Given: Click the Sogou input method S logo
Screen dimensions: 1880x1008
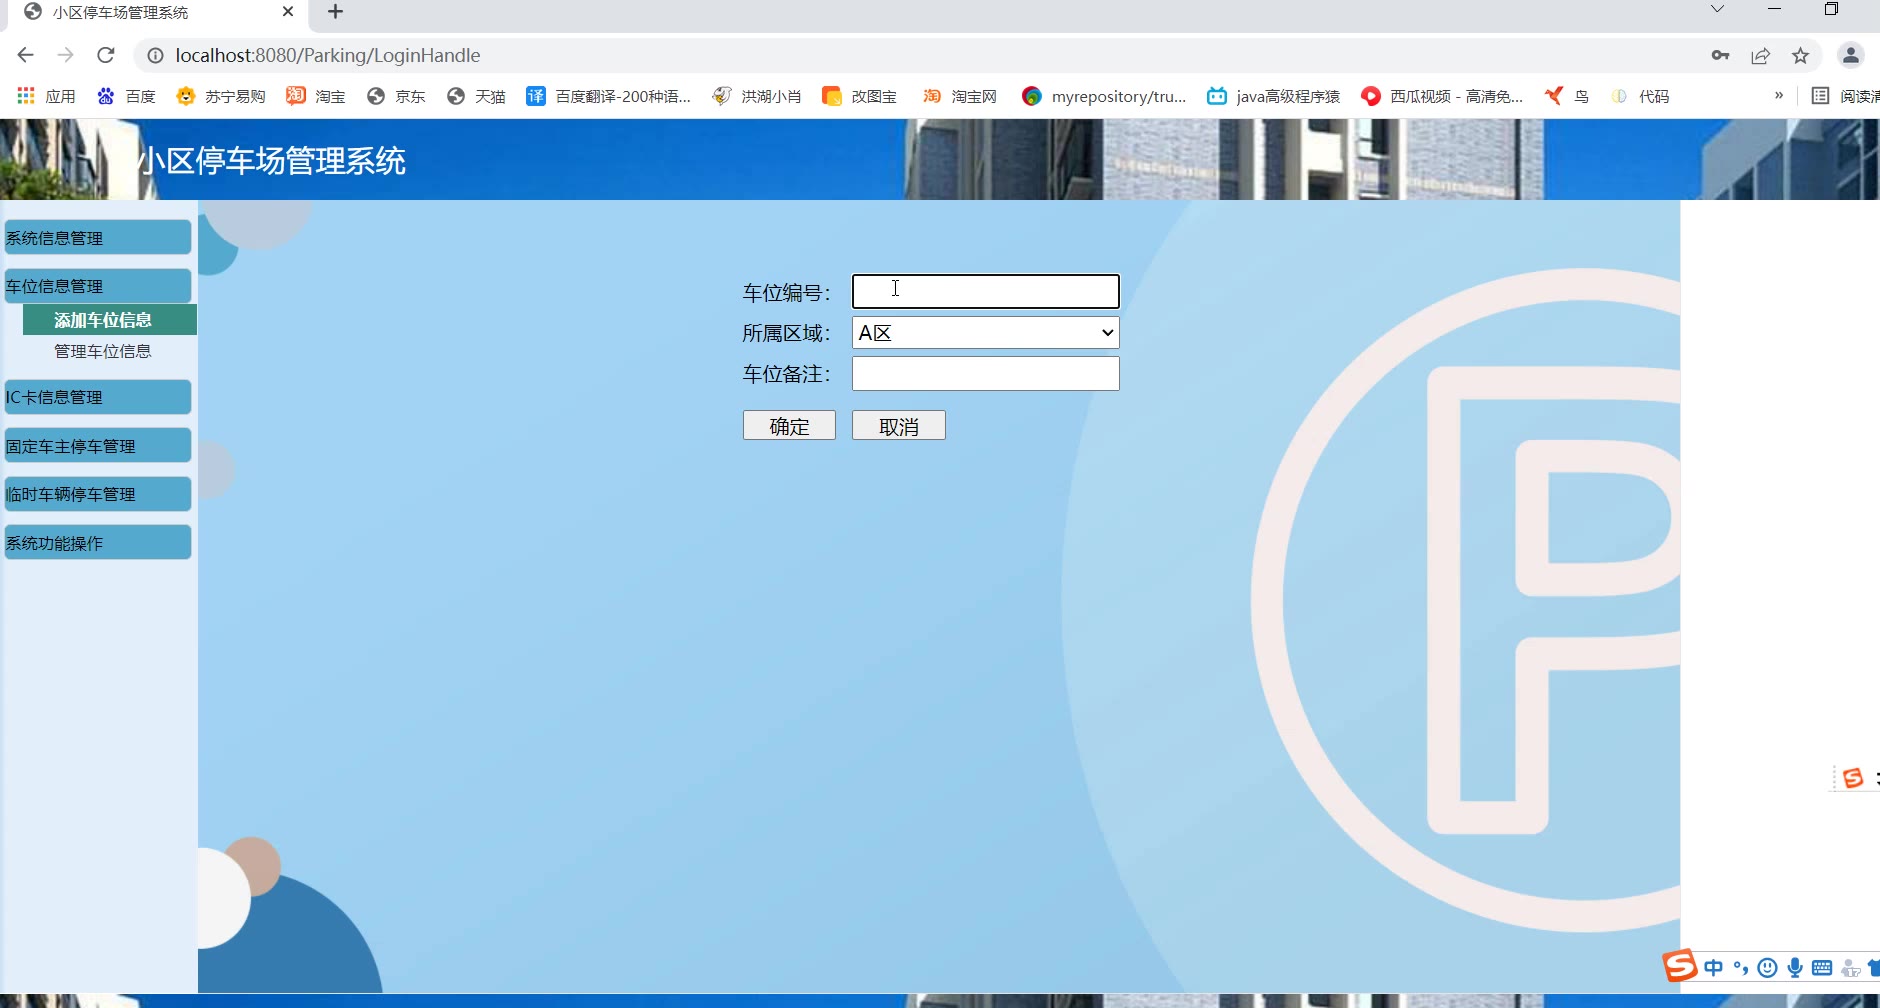Looking at the screenshot, I should [x=1680, y=966].
